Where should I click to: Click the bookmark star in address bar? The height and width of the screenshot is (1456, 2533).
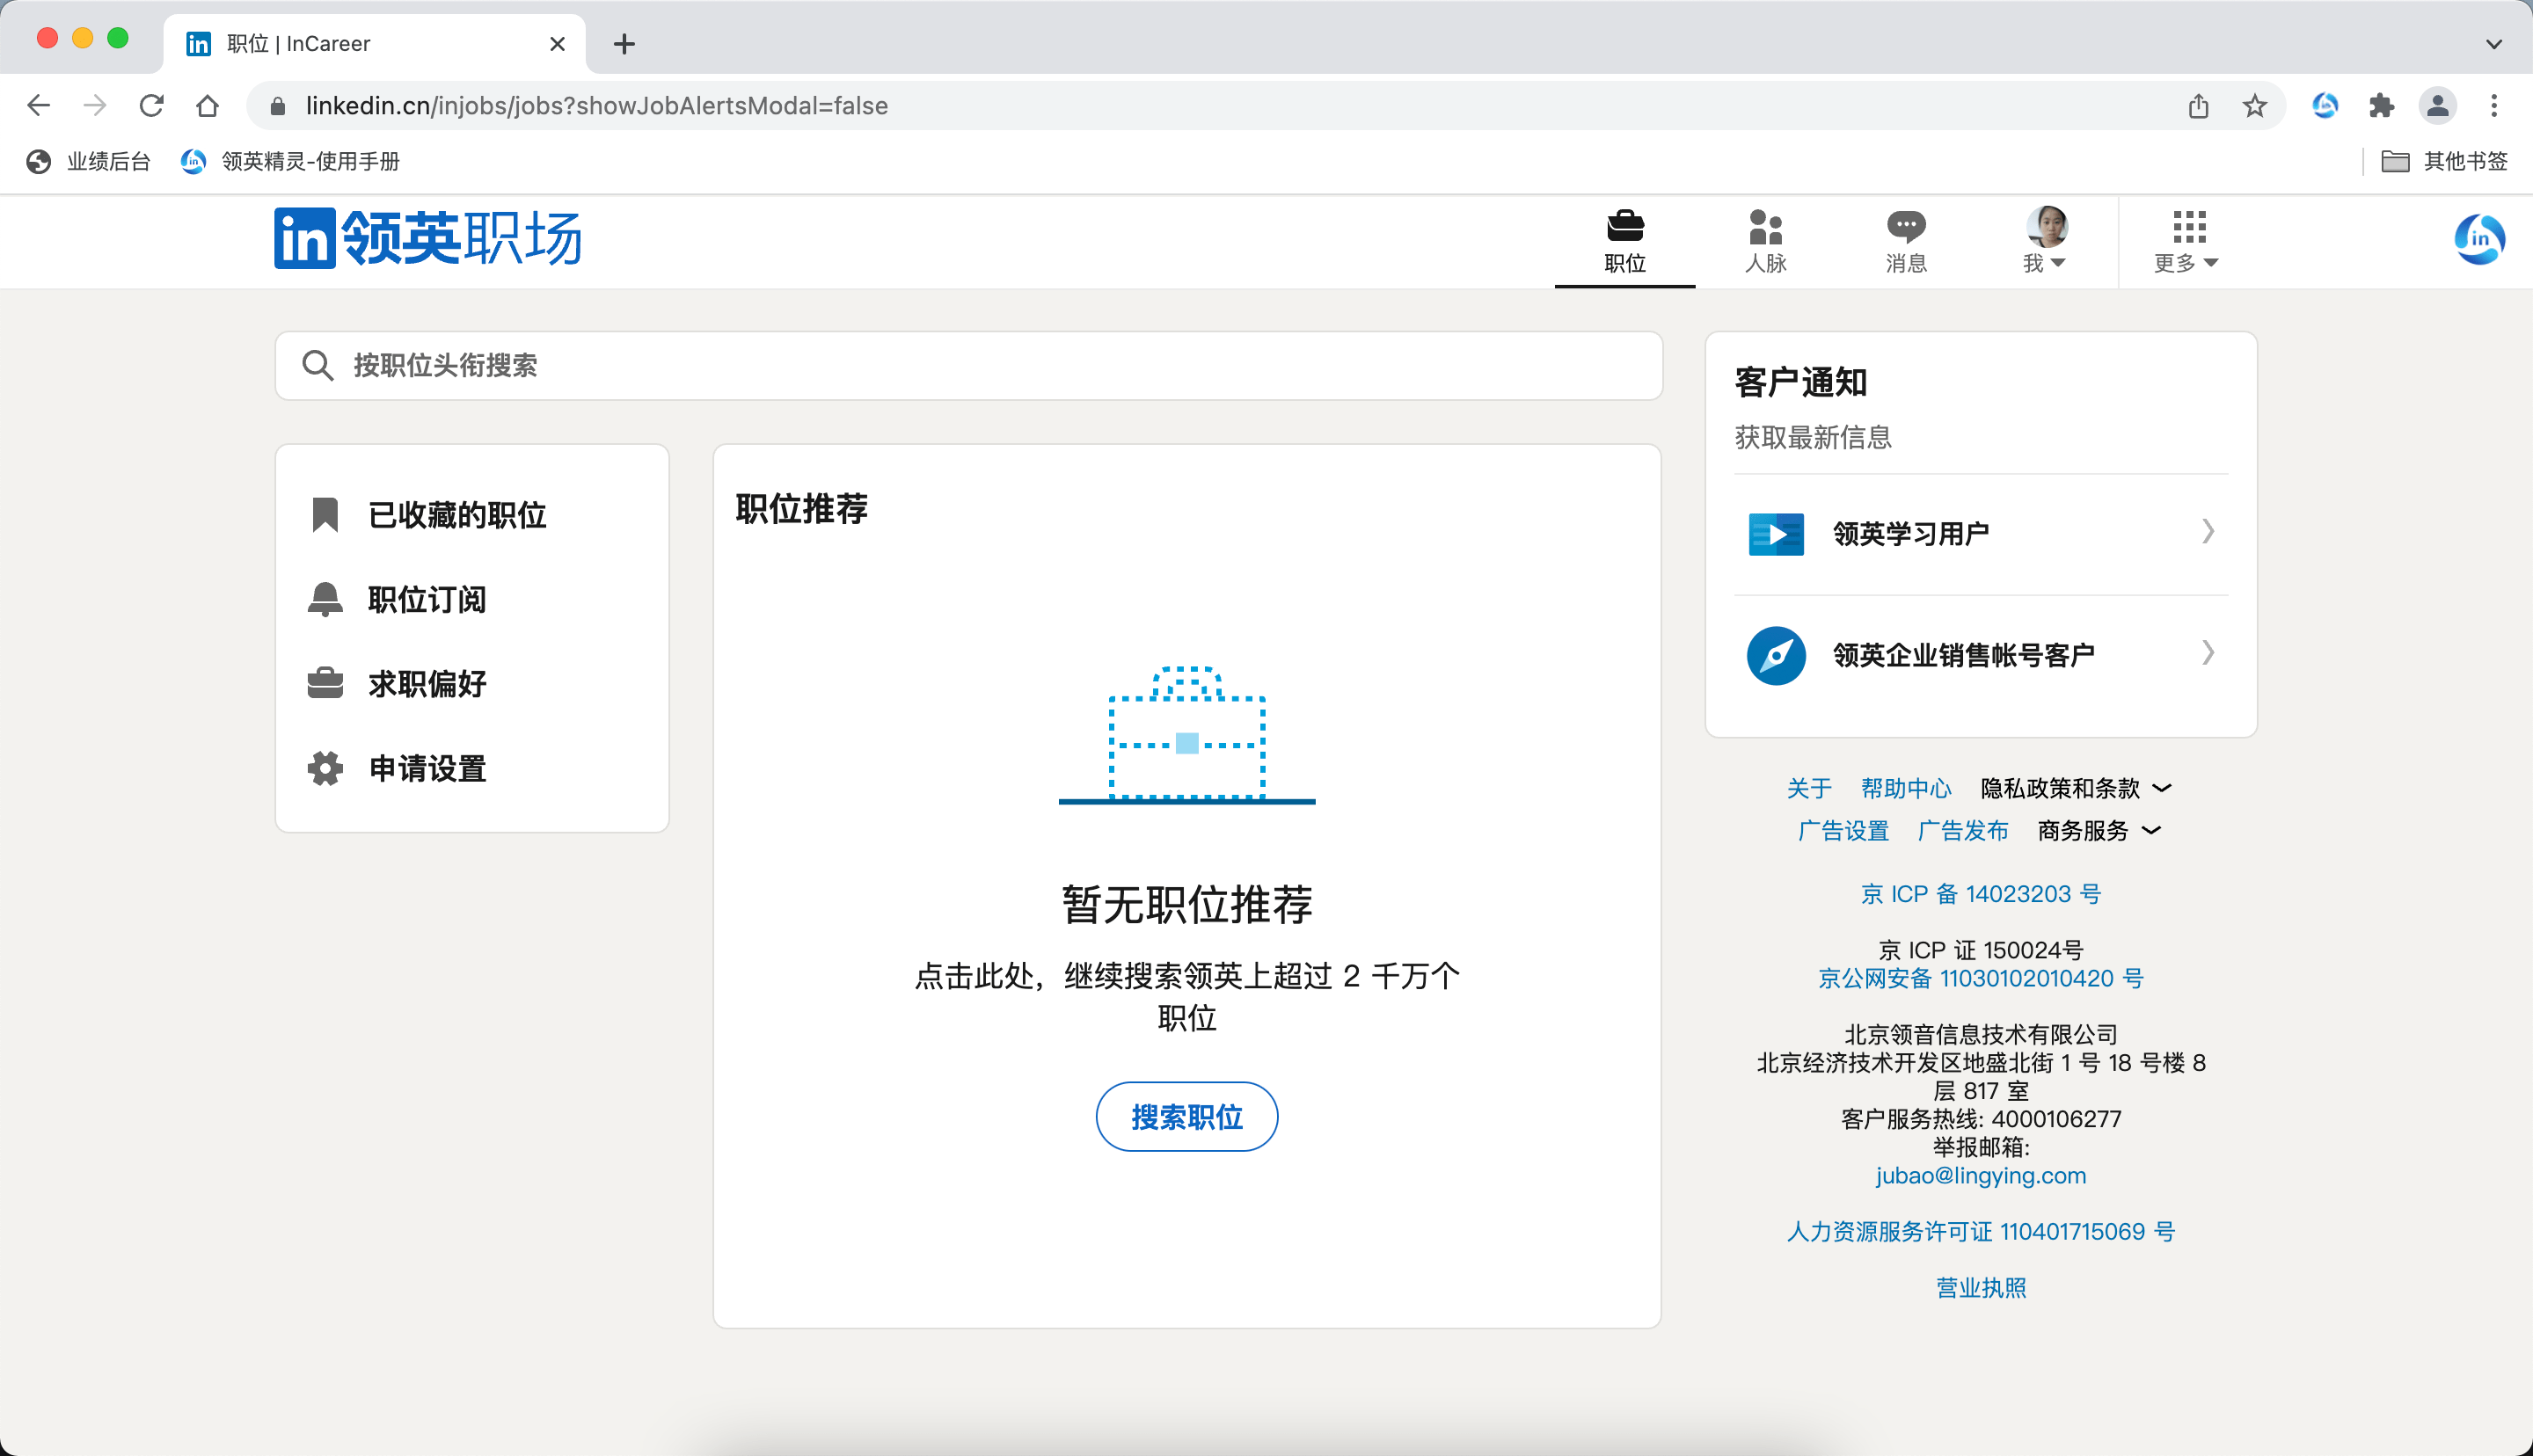pos(2254,105)
